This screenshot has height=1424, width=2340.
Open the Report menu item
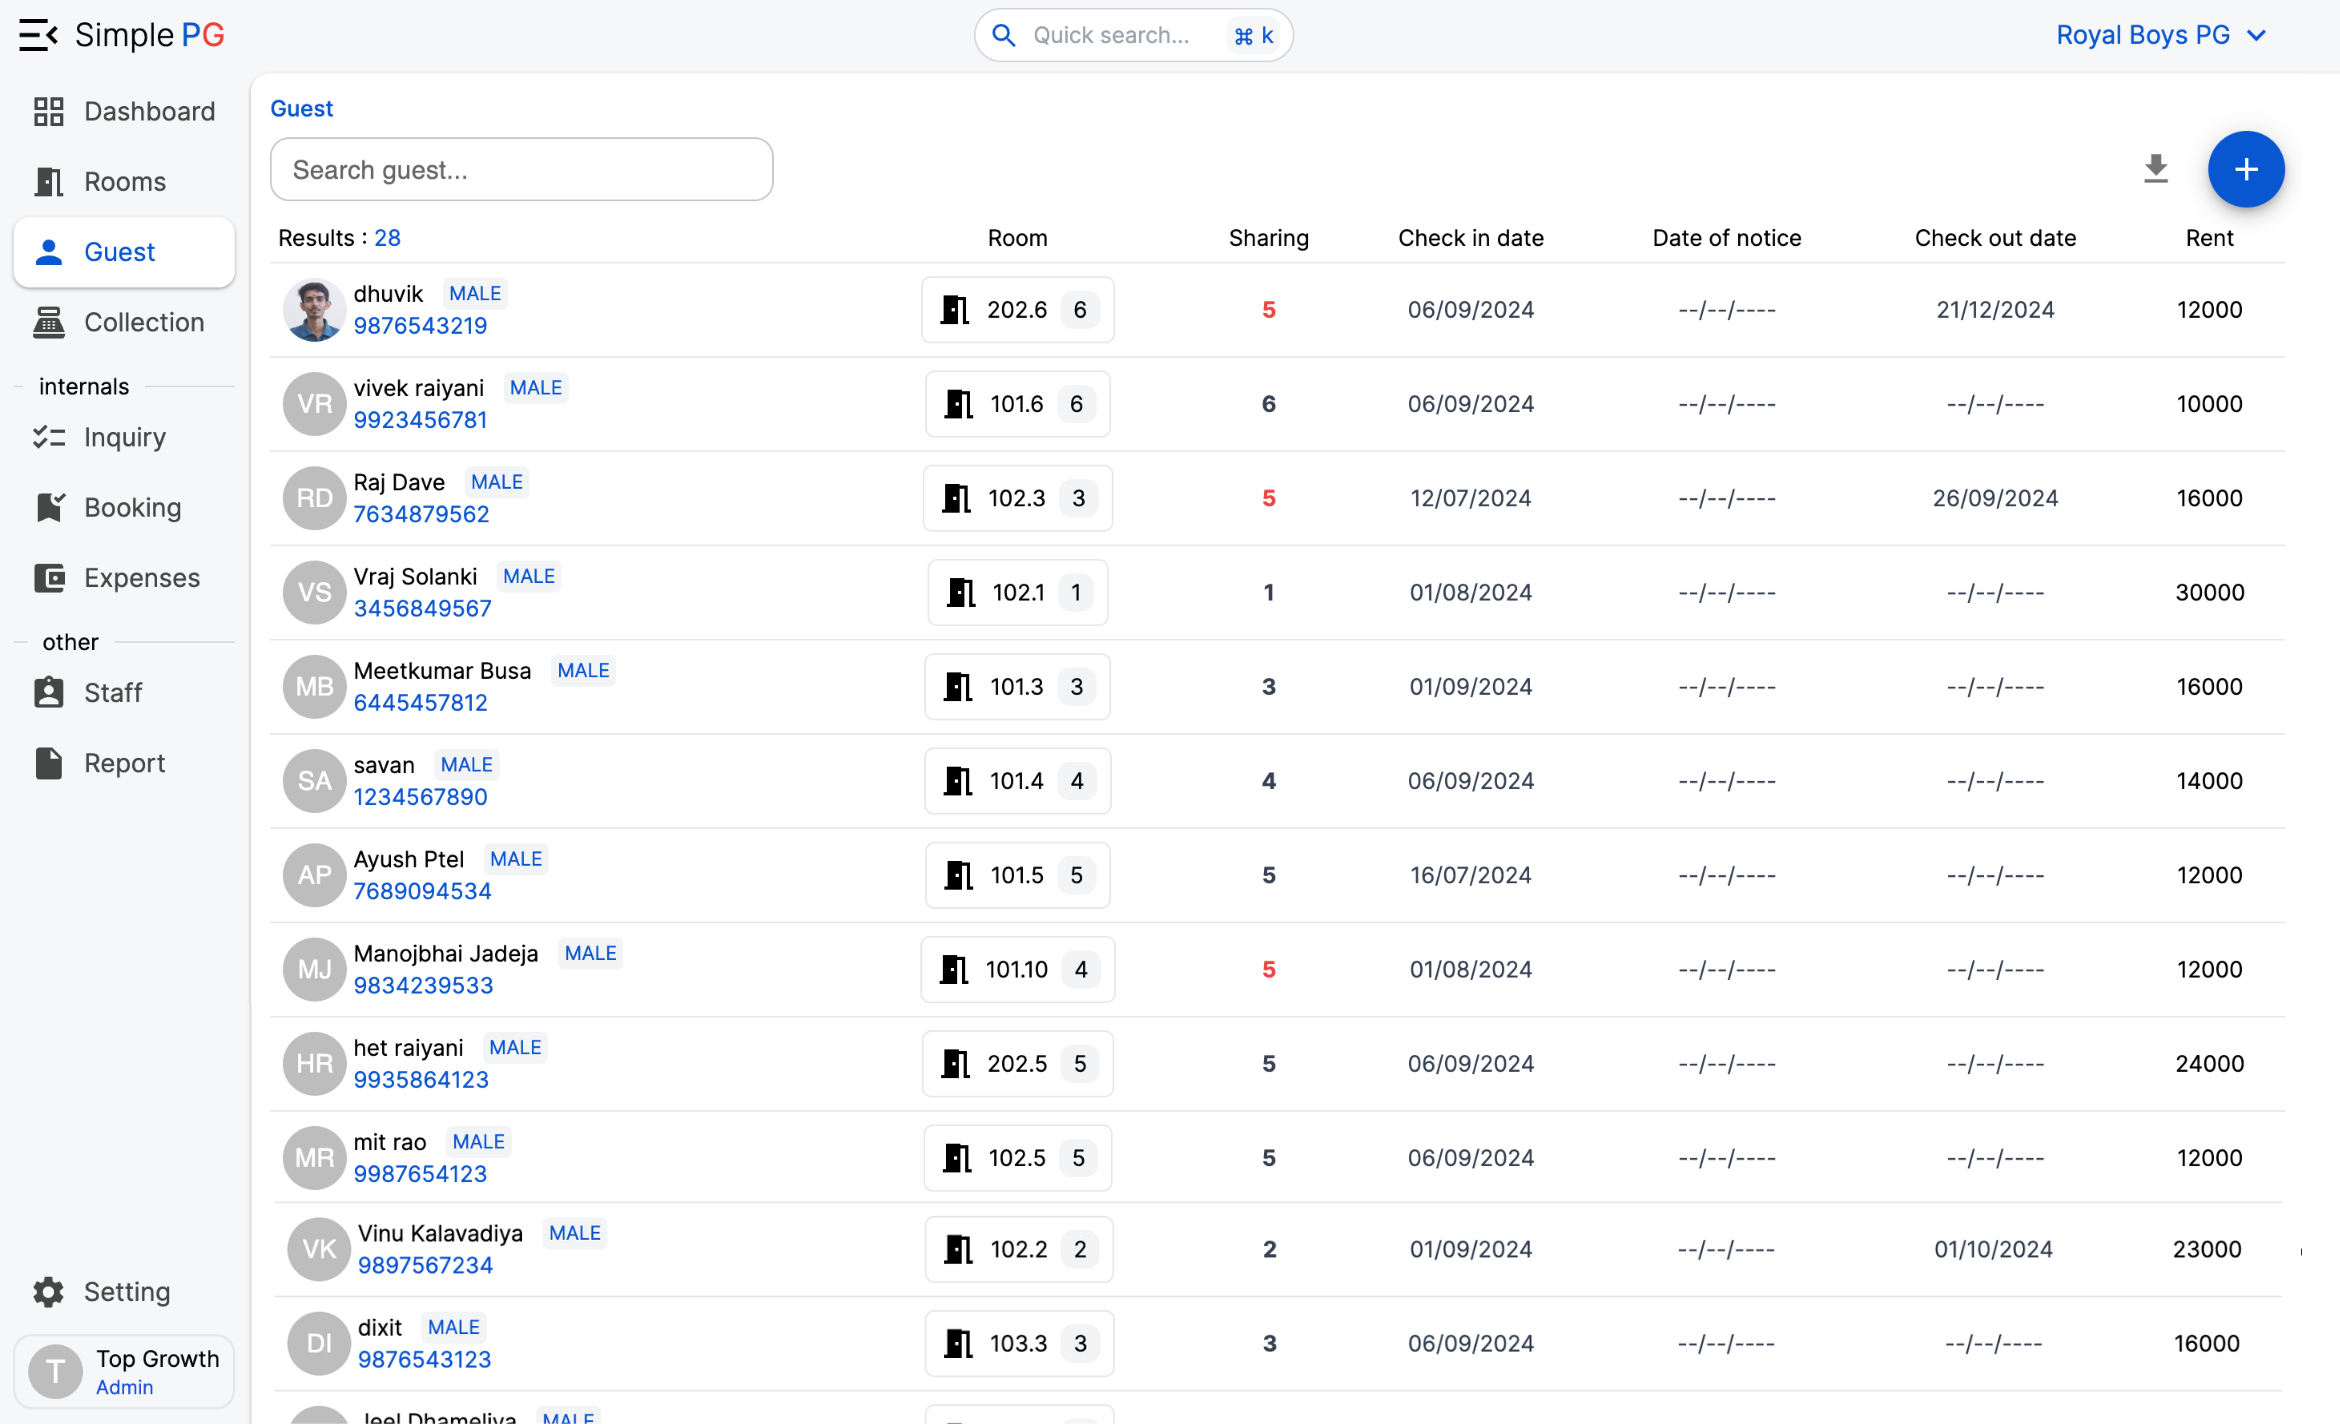tap(124, 763)
